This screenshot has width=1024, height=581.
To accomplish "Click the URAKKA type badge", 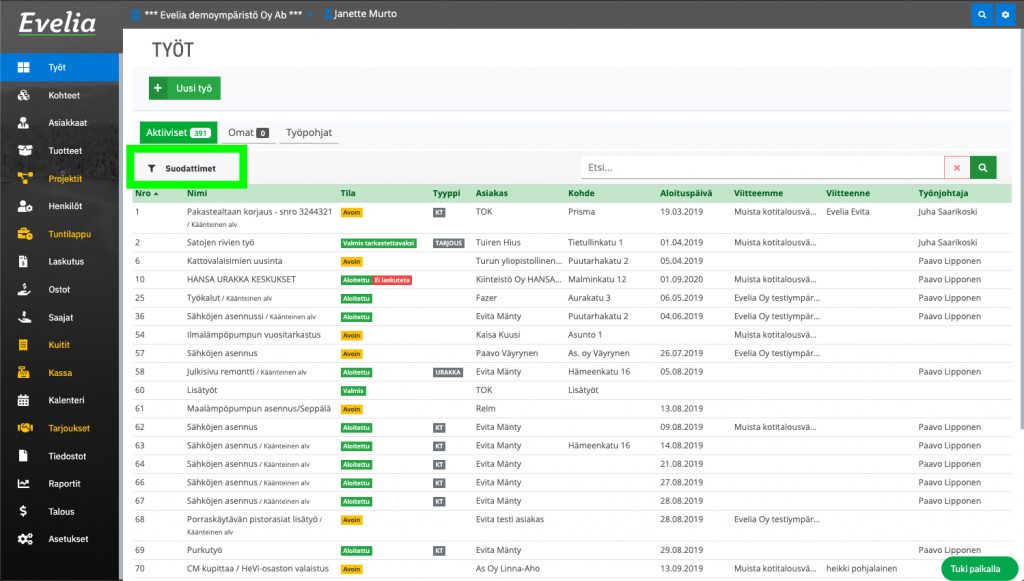I will click(x=448, y=373).
